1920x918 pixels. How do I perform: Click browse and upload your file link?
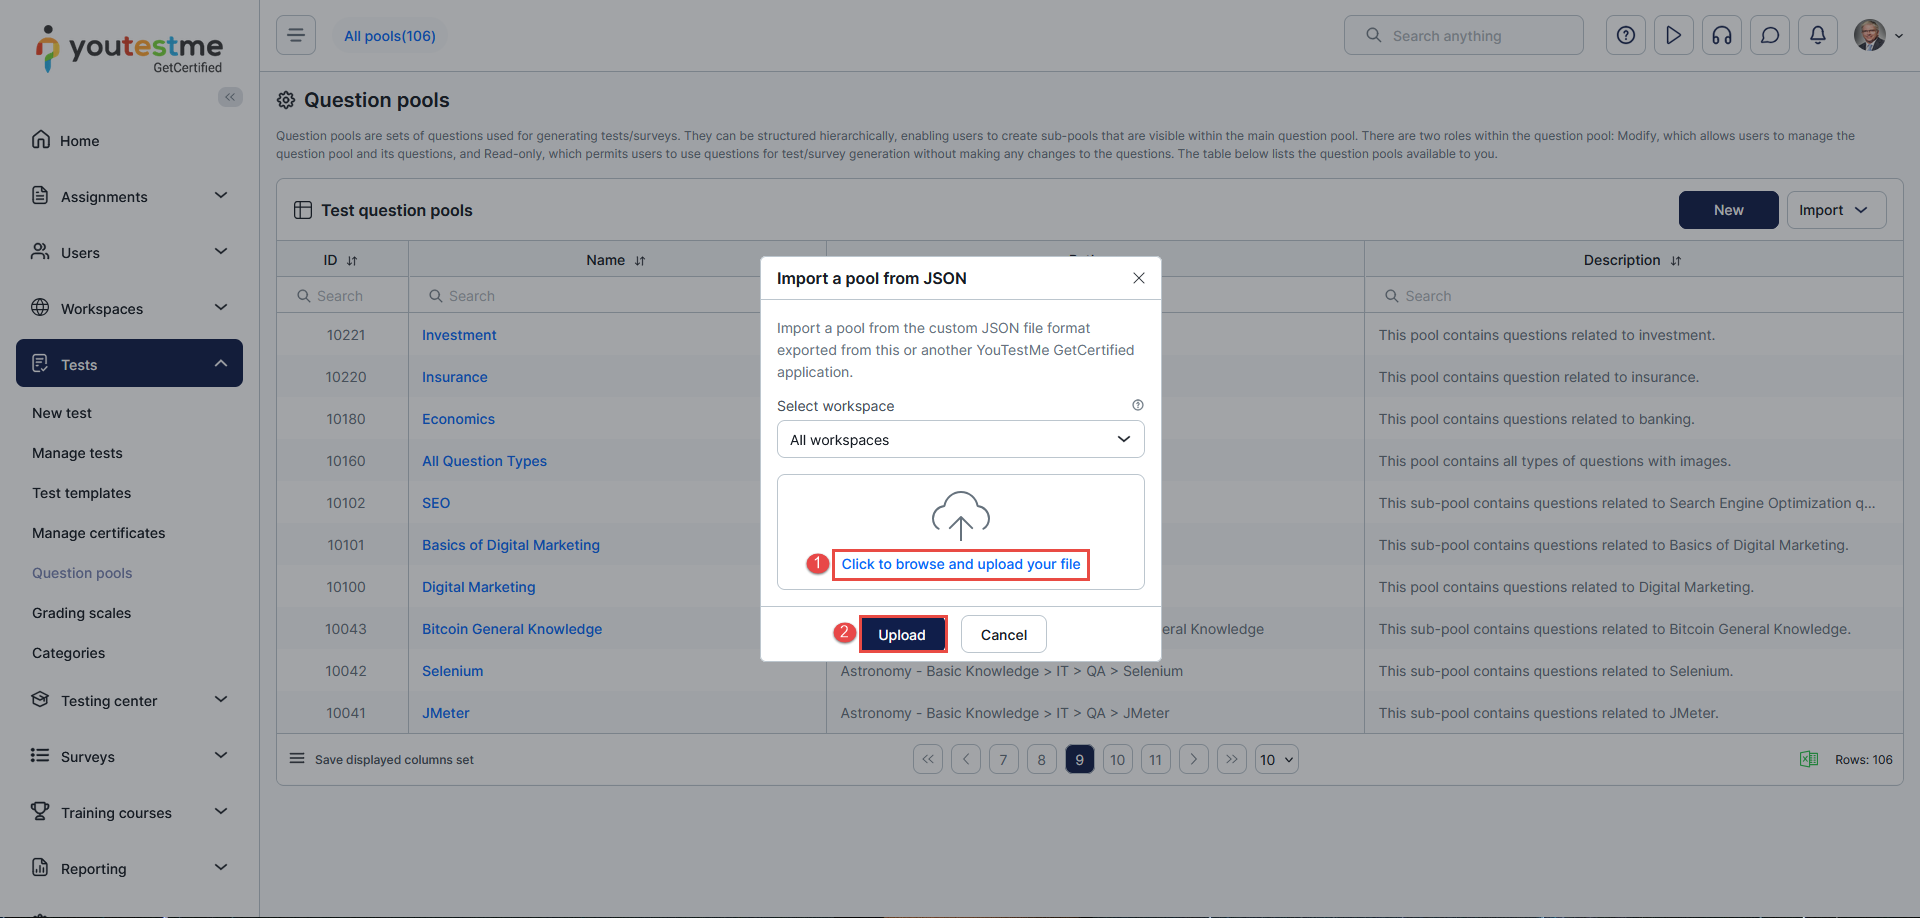coord(960,564)
